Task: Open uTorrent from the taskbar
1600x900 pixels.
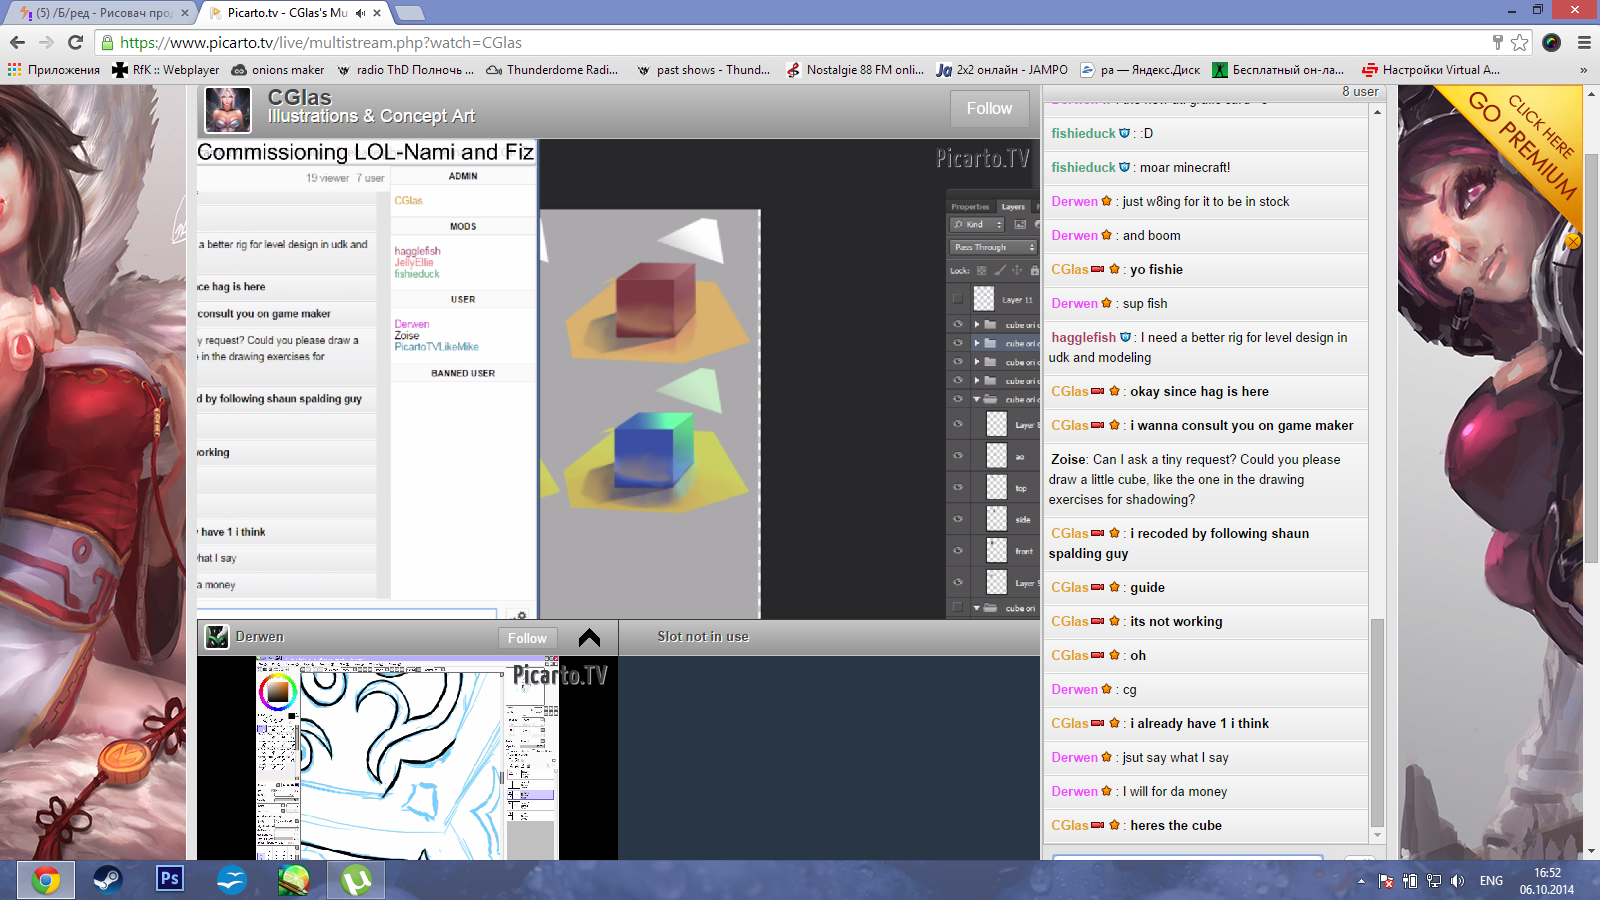Action: pos(356,880)
